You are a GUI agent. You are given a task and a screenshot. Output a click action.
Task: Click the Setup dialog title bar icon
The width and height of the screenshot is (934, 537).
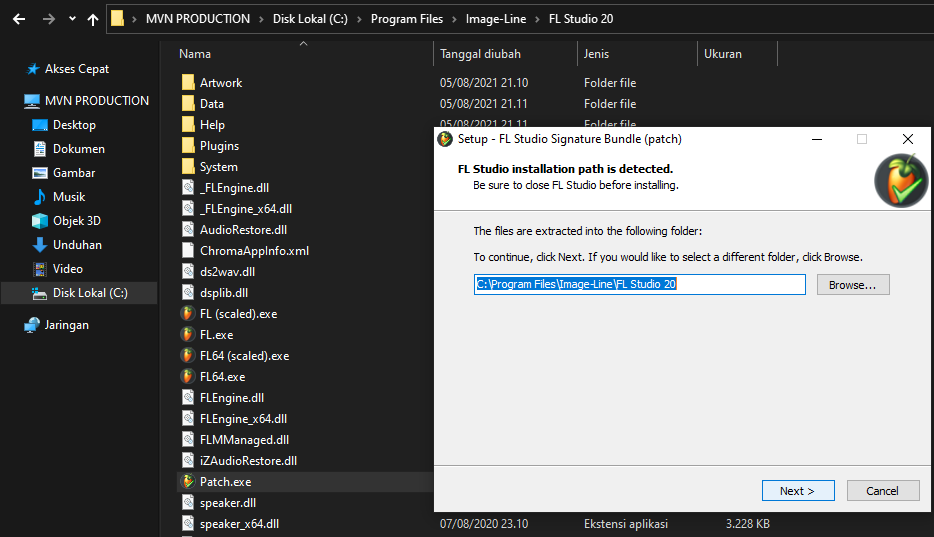pos(445,139)
